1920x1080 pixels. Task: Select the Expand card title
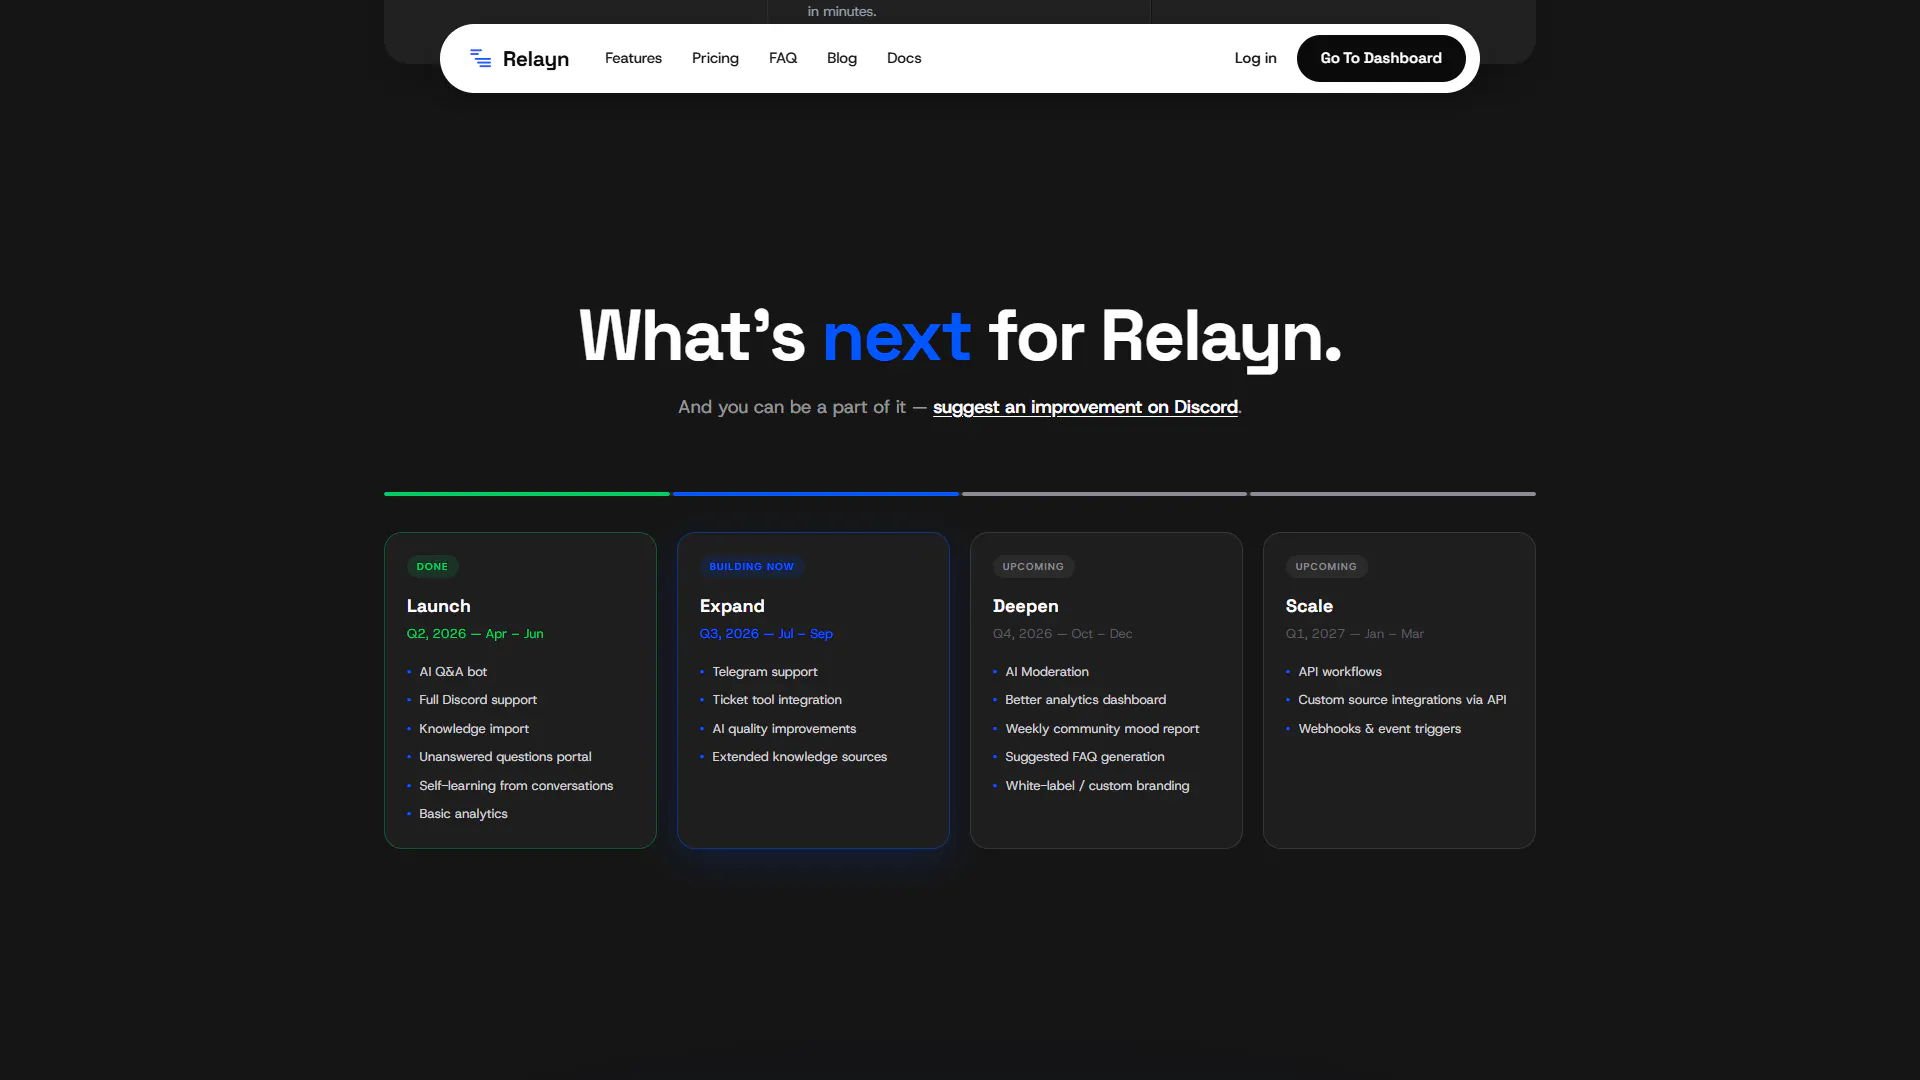[732, 606]
